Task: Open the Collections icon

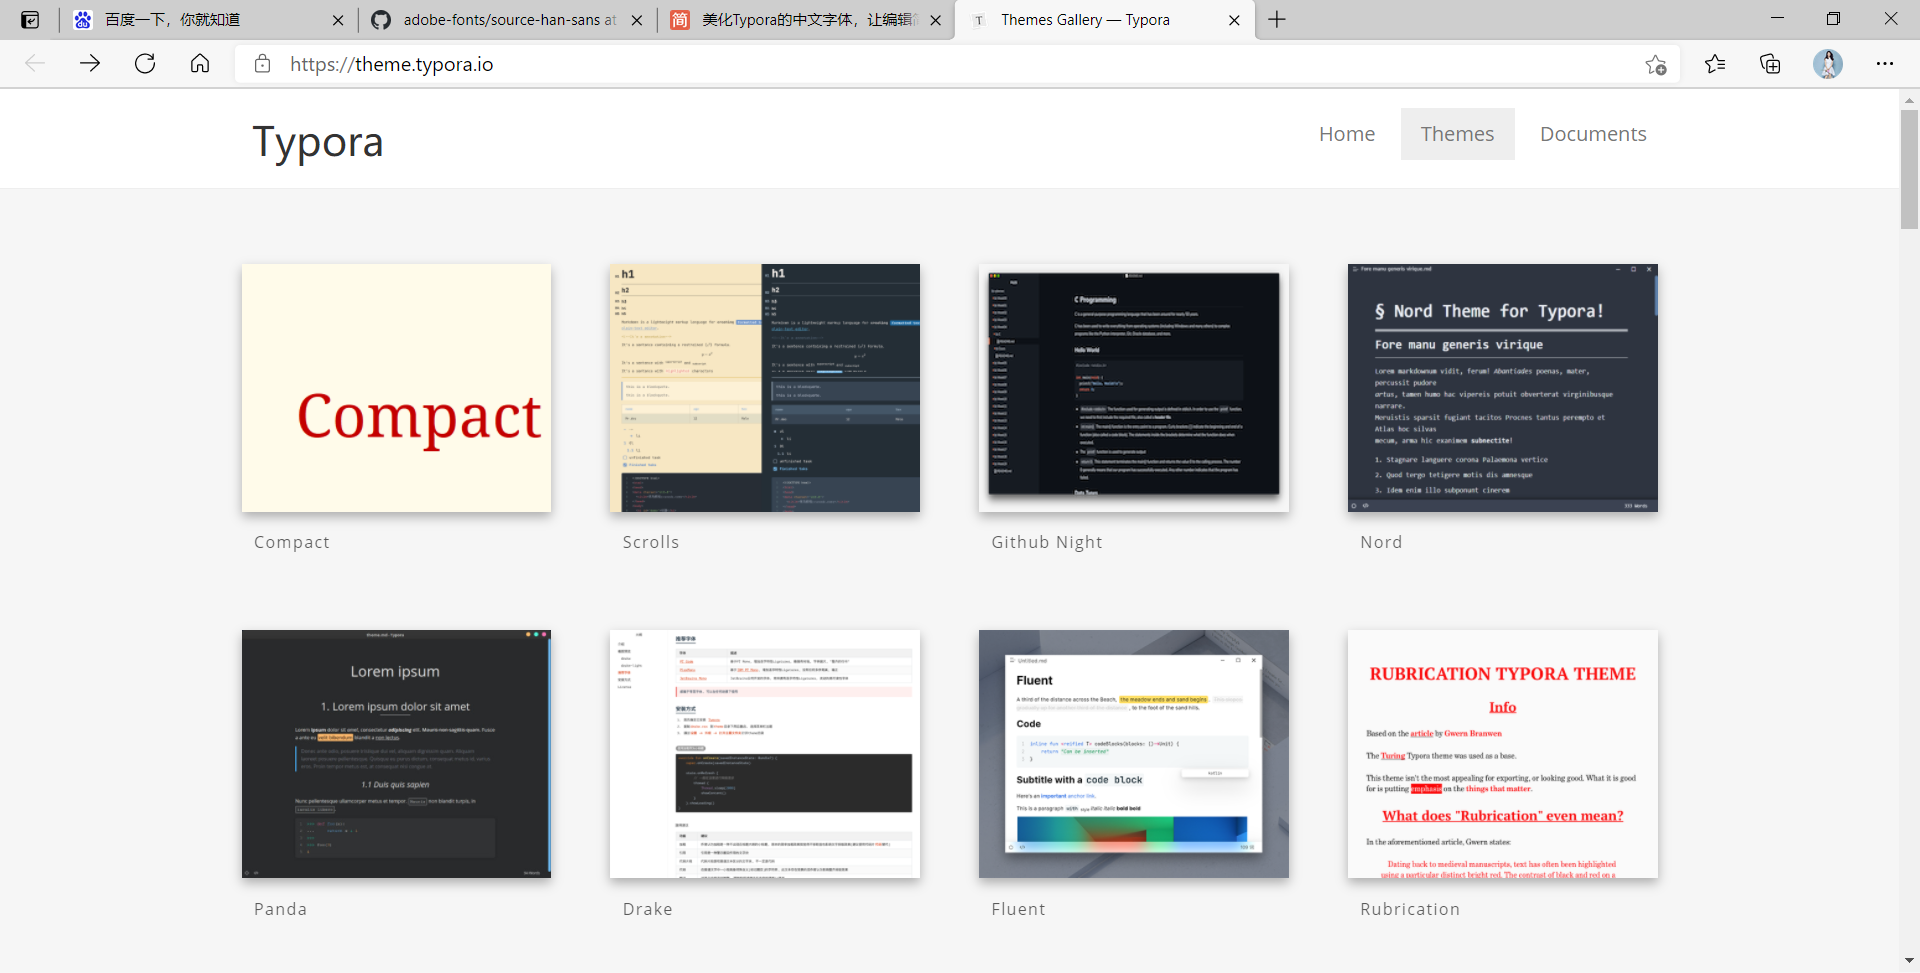Action: click(1770, 64)
